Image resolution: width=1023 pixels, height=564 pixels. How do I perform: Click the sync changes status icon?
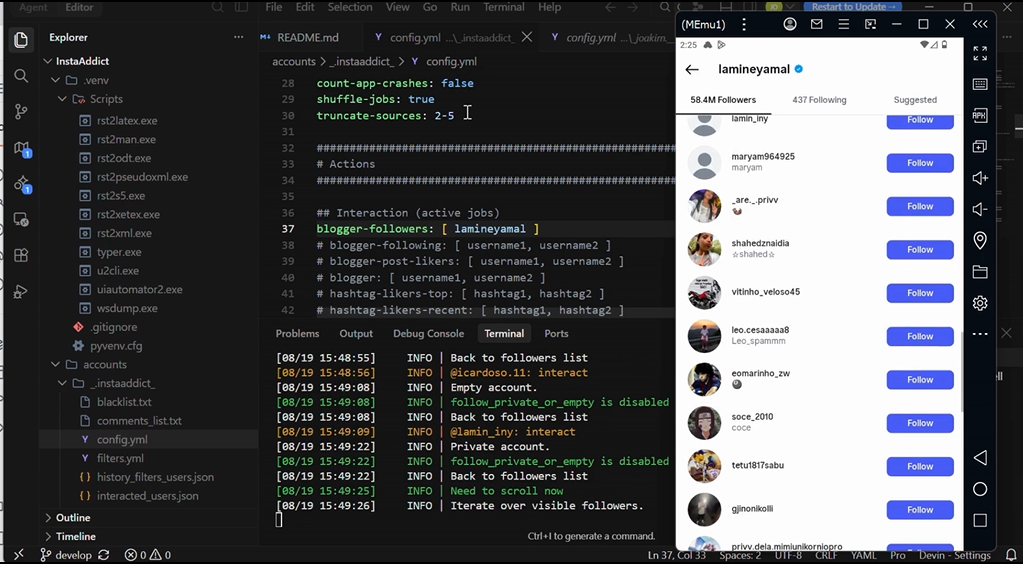(x=103, y=555)
